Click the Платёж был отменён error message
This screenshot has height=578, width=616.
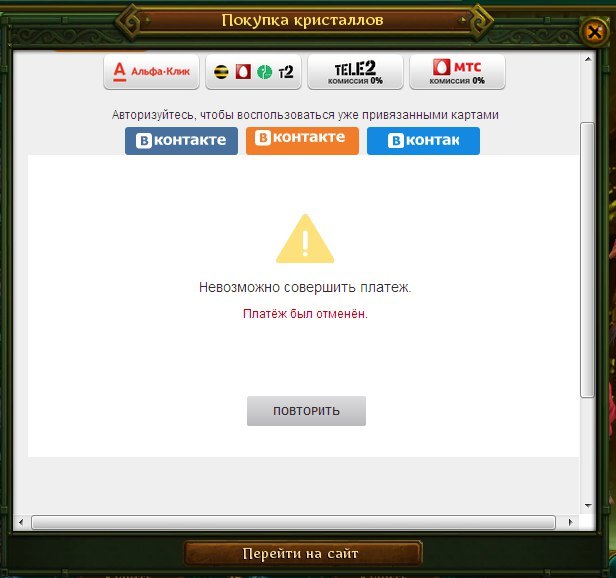(x=305, y=313)
